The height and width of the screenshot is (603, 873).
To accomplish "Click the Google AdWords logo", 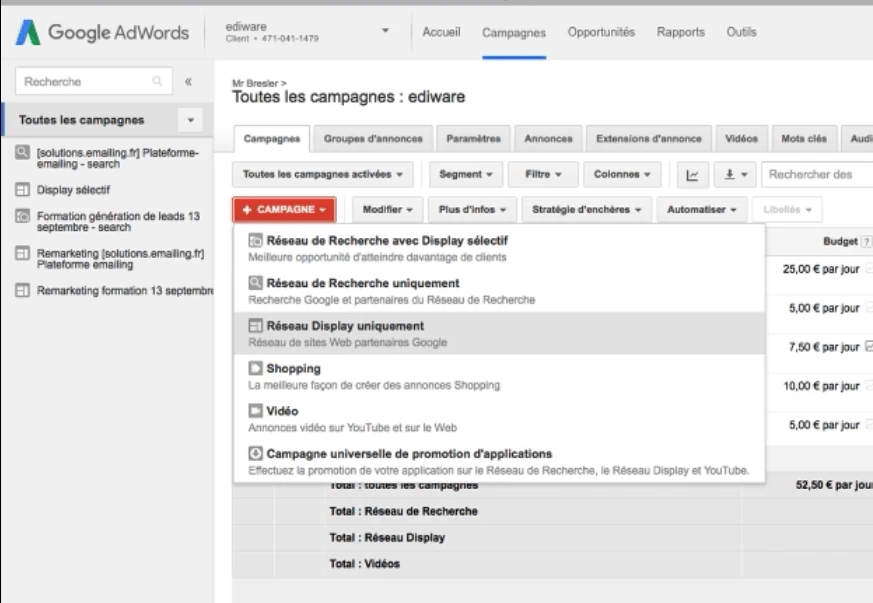I will (x=103, y=33).
